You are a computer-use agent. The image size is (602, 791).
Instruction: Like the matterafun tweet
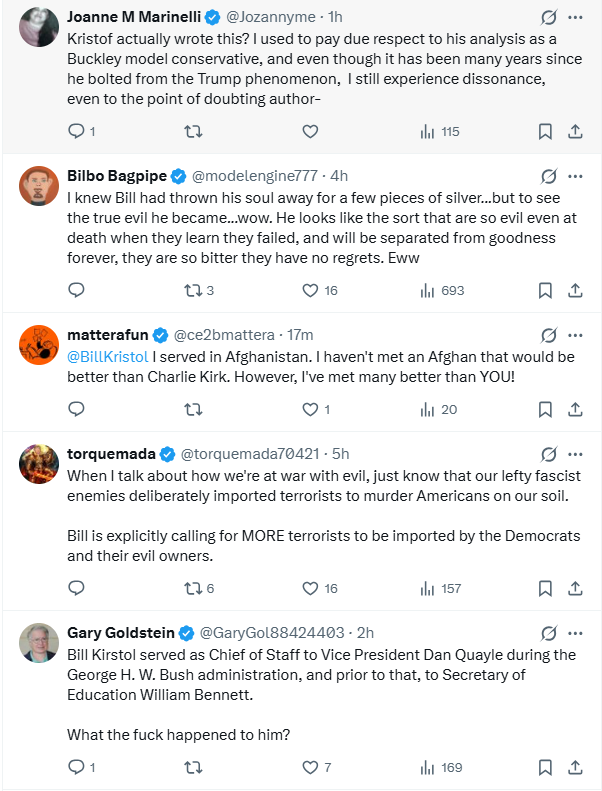click(x=310, y=409)
